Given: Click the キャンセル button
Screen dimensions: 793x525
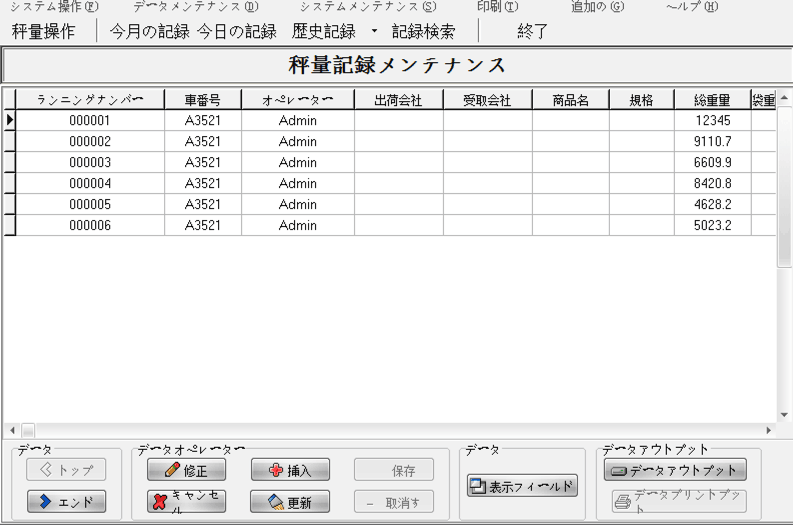Looking at the screenshot, I should pos(187,502).
